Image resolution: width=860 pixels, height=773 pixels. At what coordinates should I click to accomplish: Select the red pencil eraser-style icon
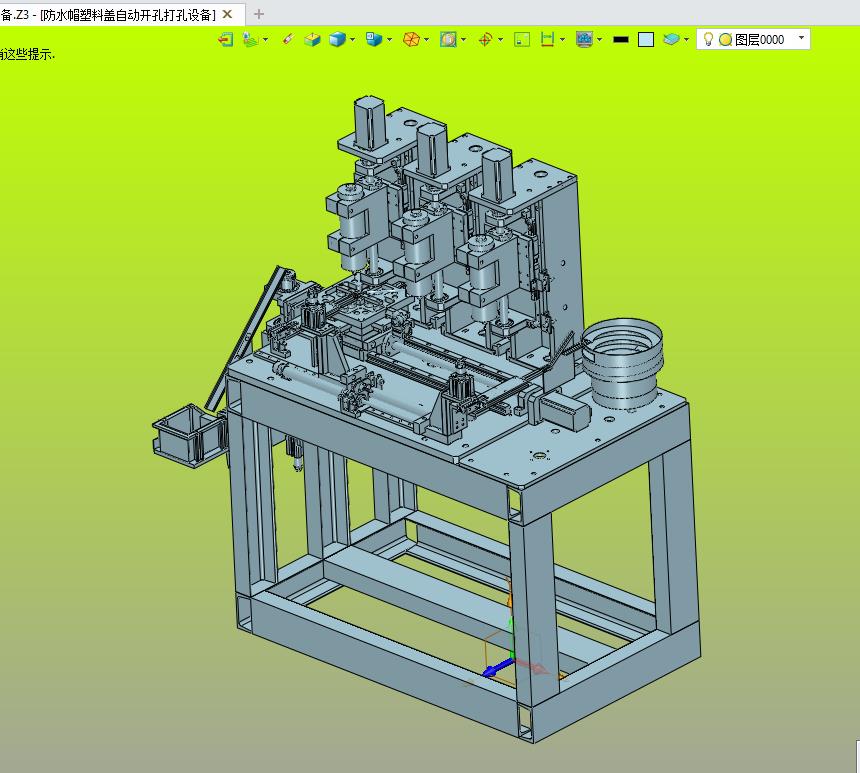tap(288, 40)
